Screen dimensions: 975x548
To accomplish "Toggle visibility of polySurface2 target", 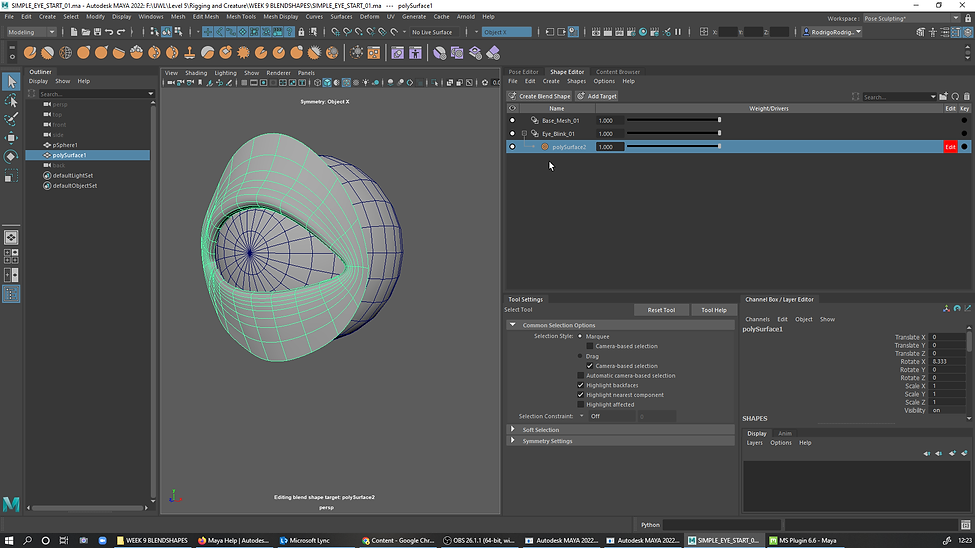I will coord(512,147).
